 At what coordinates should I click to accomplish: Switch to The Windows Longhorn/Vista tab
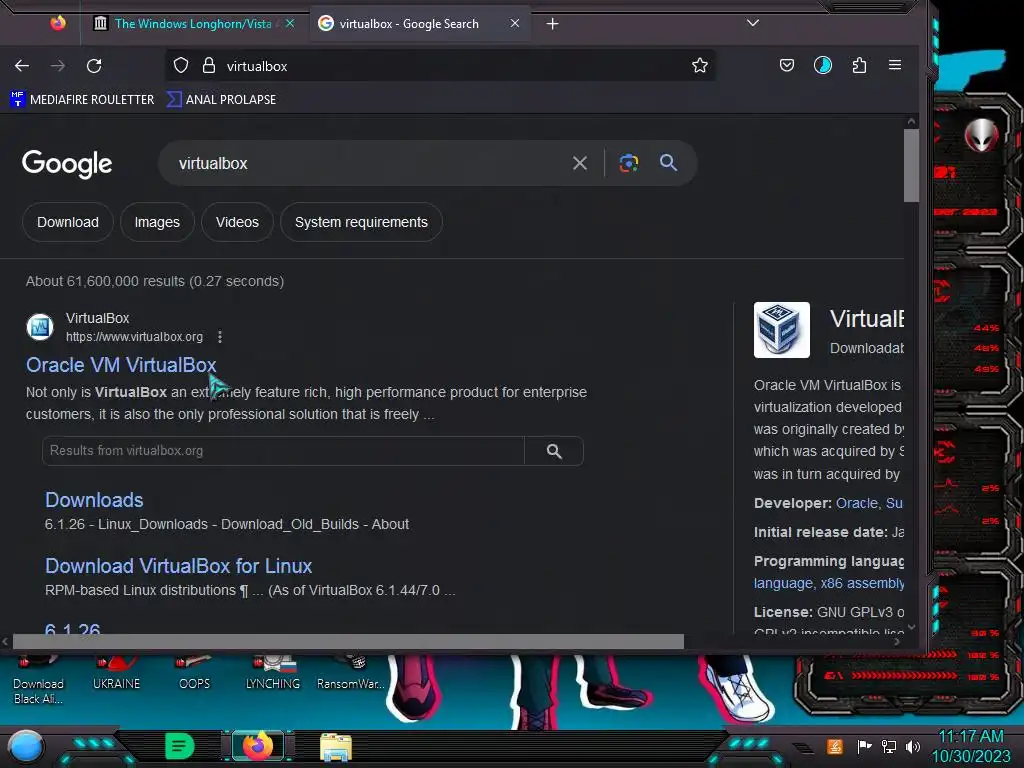point(193,24)
